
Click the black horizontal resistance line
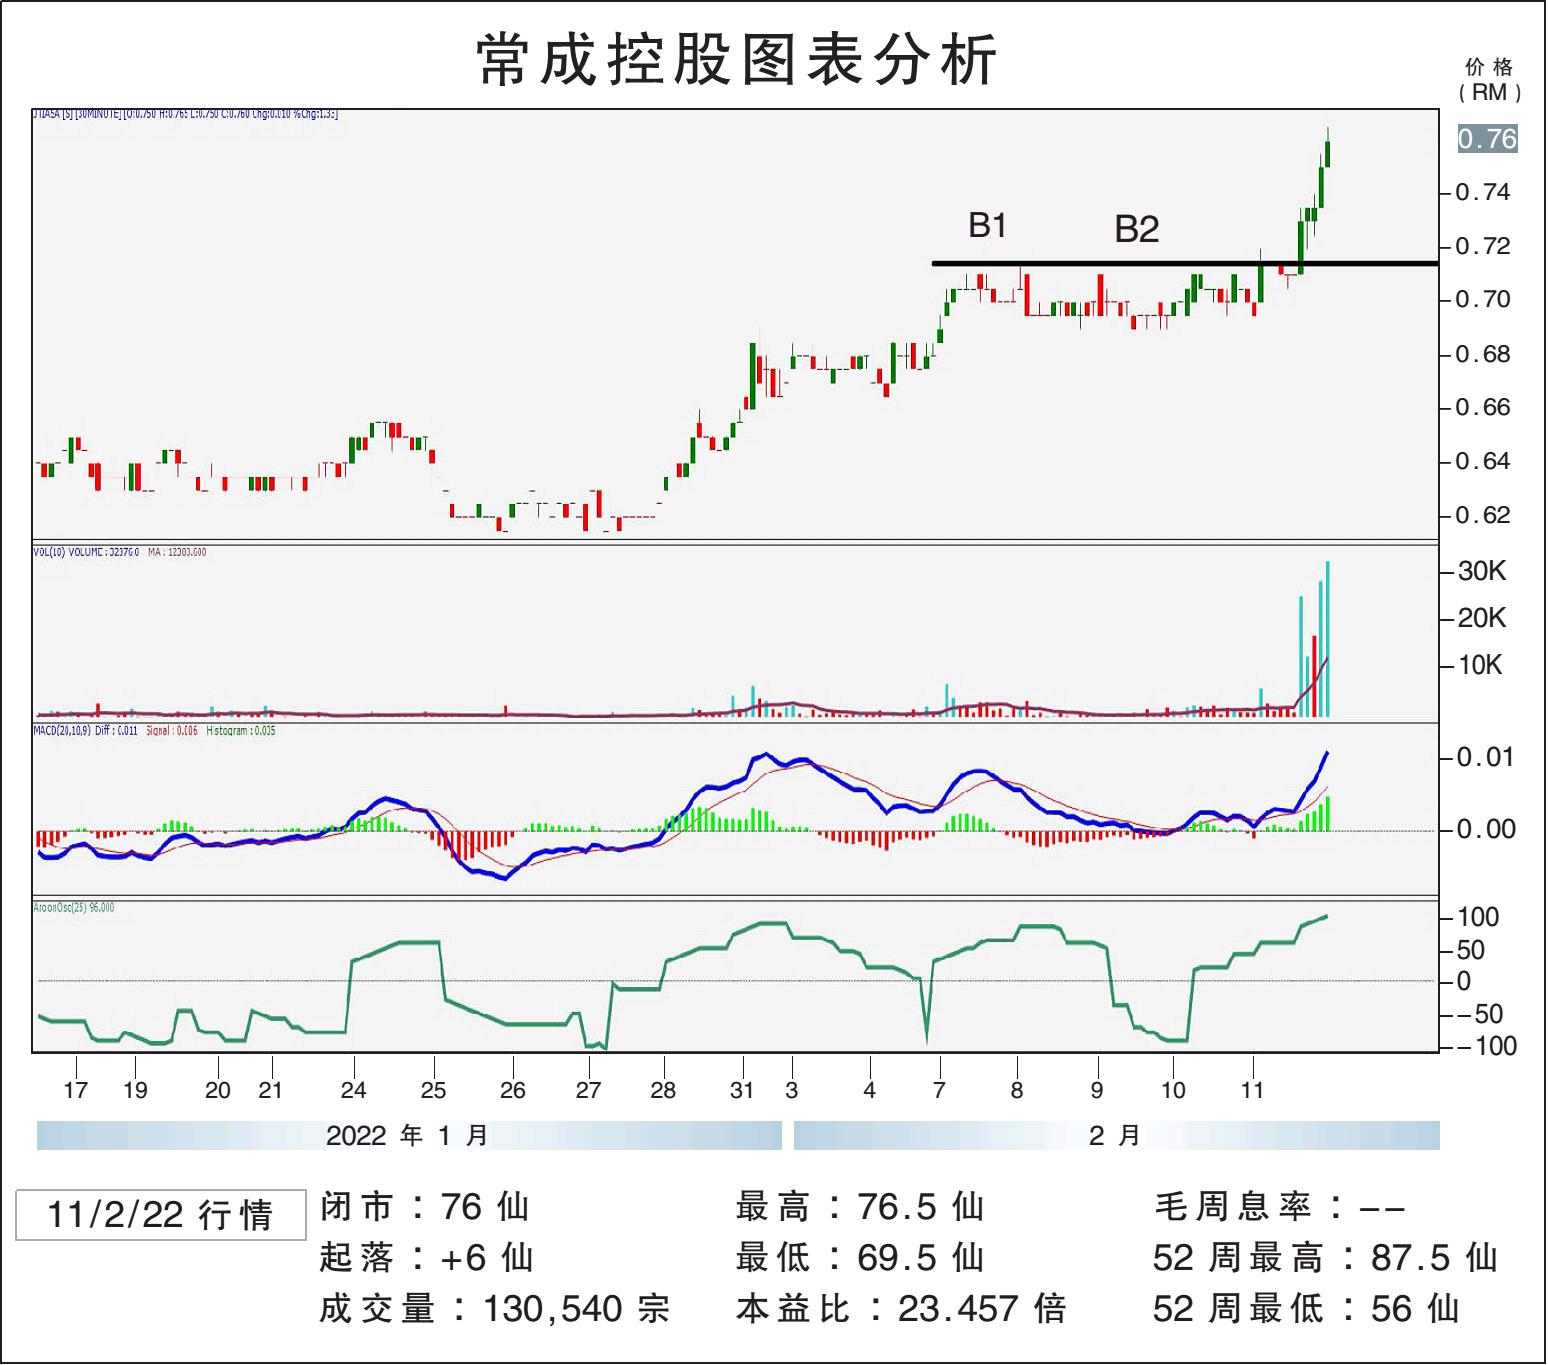coord(1185,263)
